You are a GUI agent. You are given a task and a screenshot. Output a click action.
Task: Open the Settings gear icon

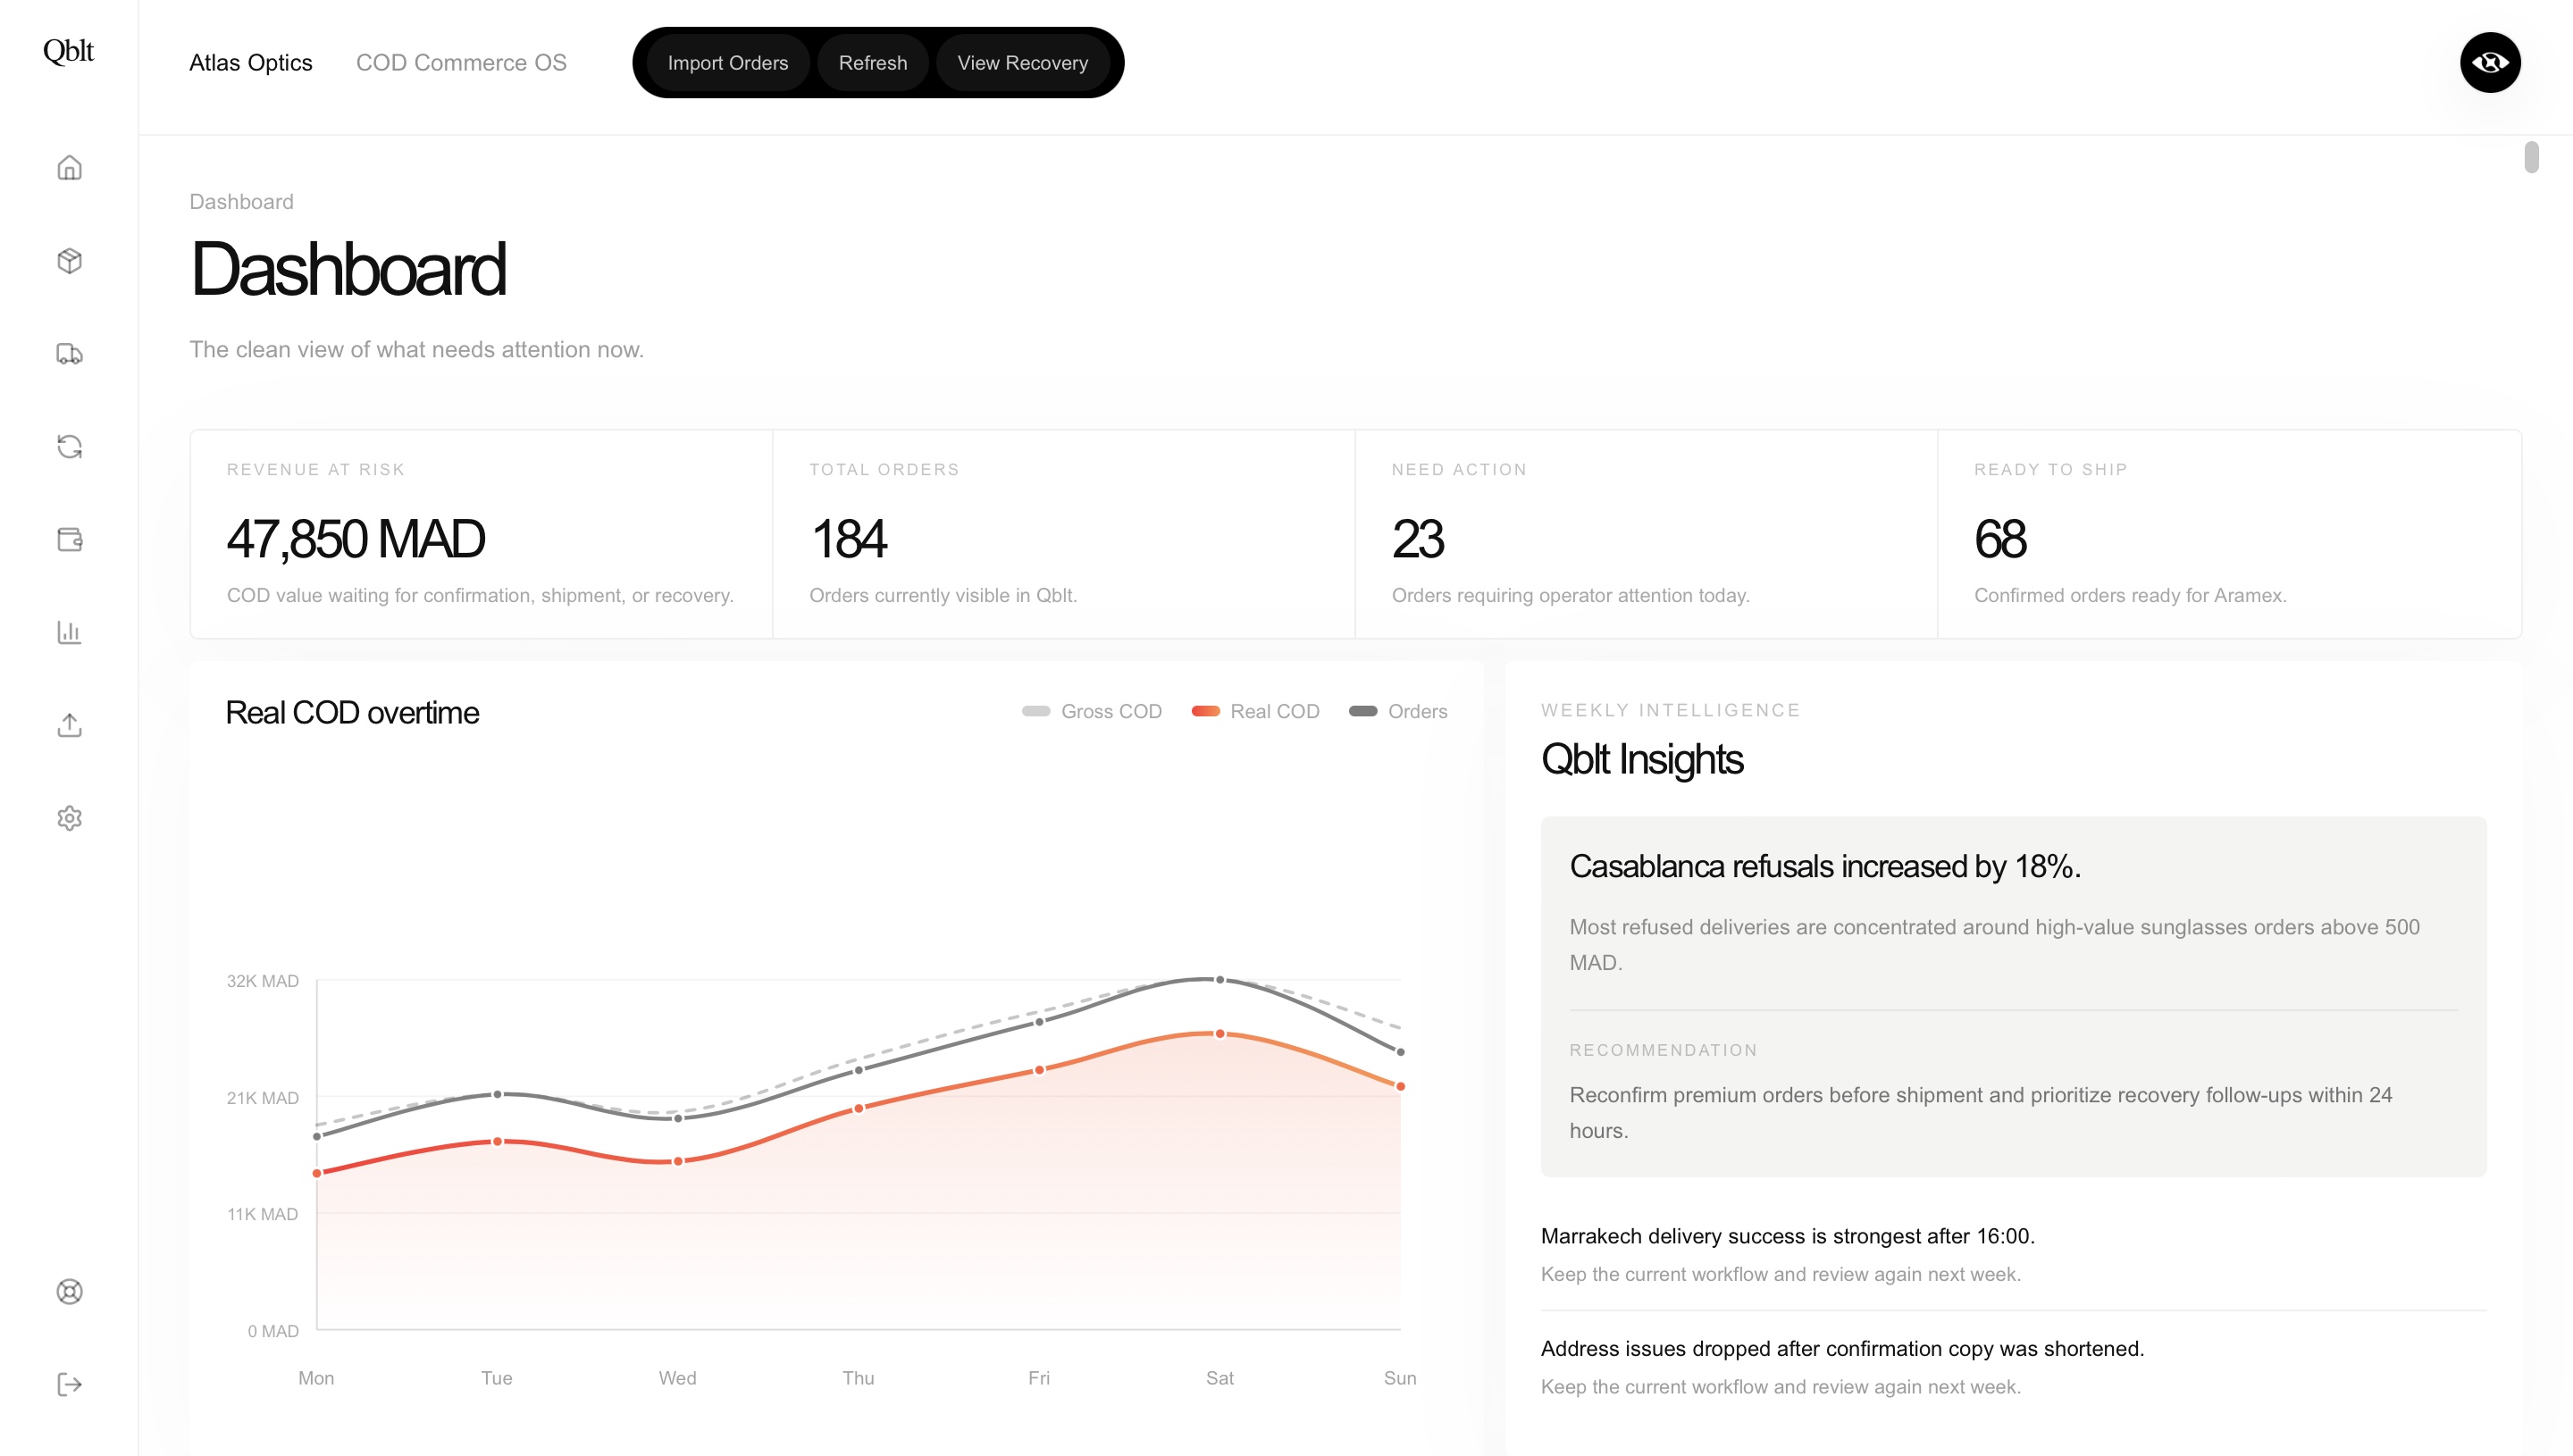pyautogui.click(x=69, y=818)
